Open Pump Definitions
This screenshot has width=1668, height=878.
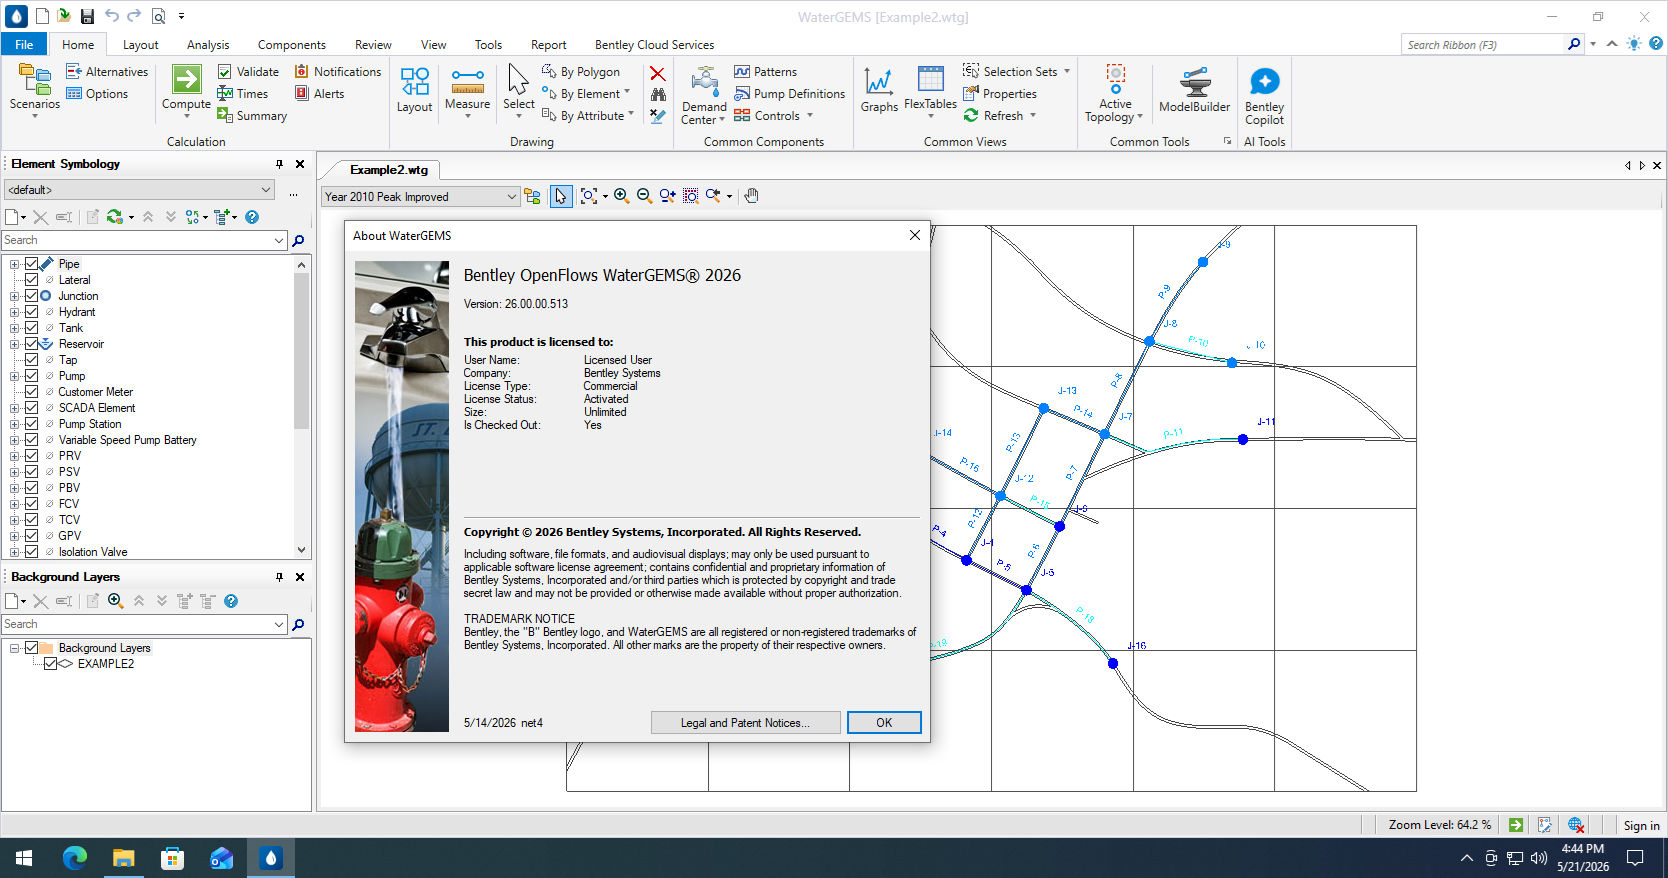789,94
